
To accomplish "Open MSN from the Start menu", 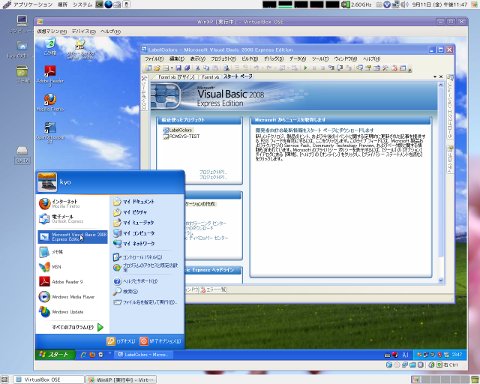I will (73, 267).
